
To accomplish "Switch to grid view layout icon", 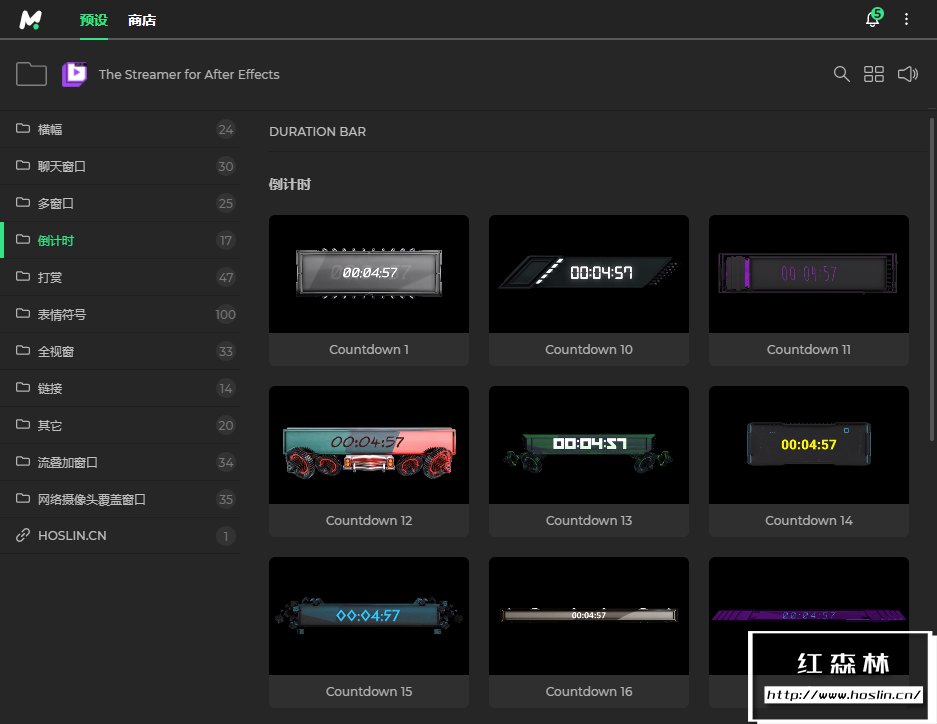I will pyautogui.click(x=874, y=74).
